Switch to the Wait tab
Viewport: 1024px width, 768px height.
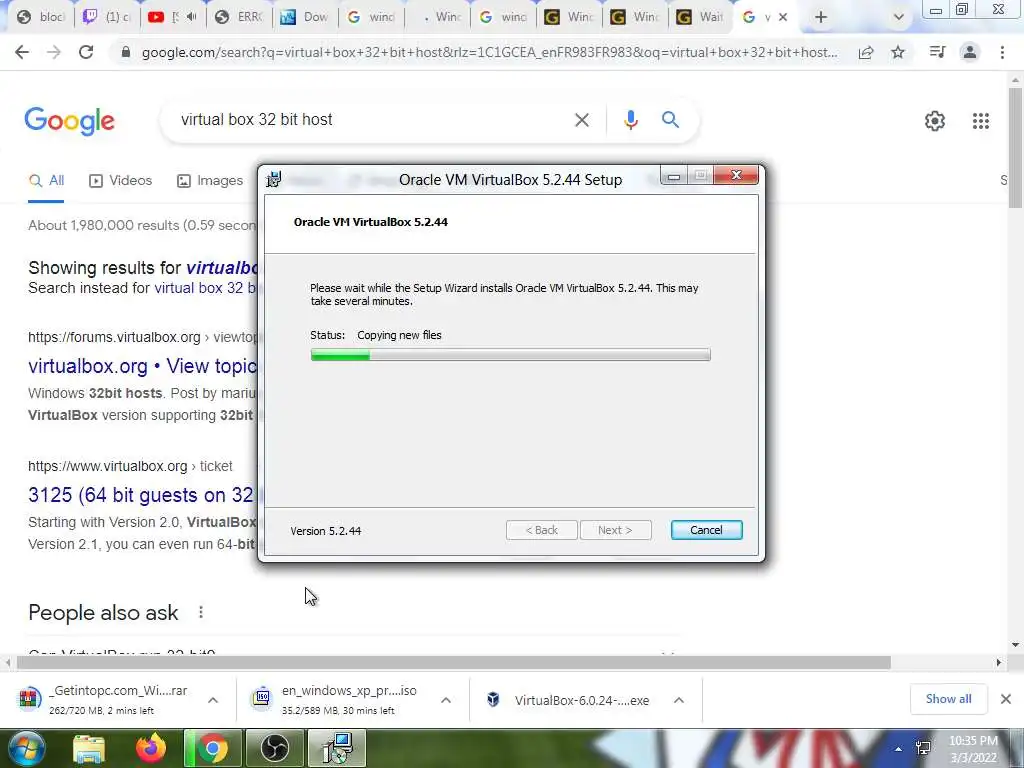699,17
